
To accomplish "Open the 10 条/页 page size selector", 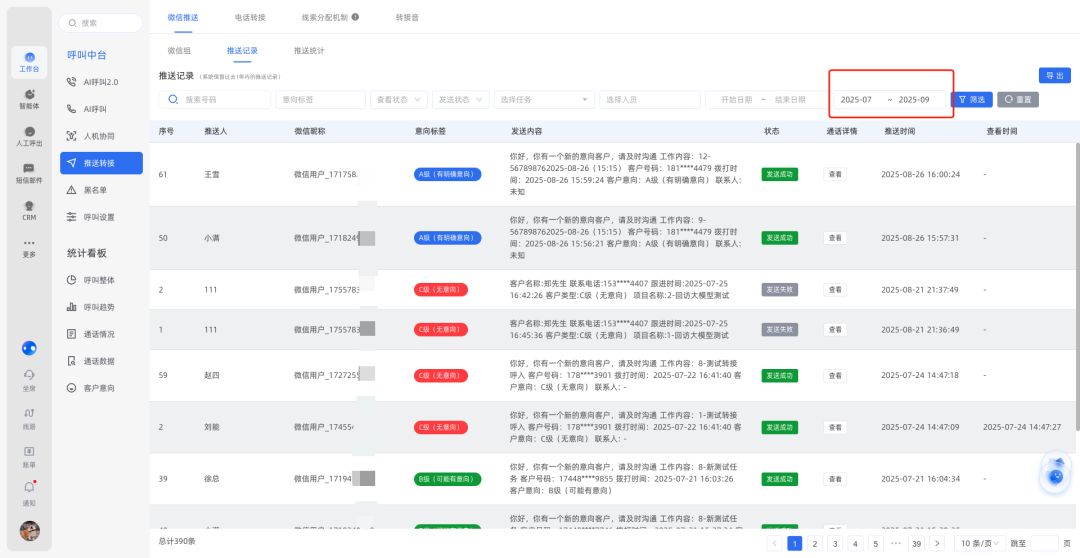I will (977, 543).
